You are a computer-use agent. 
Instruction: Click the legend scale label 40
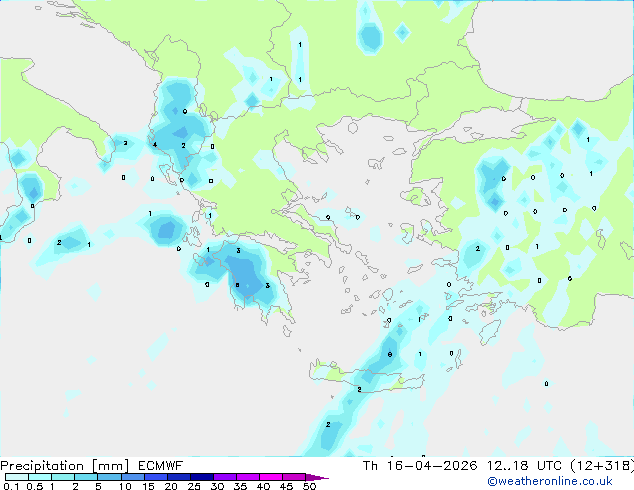pyautogui.click(x=263, y=486)
